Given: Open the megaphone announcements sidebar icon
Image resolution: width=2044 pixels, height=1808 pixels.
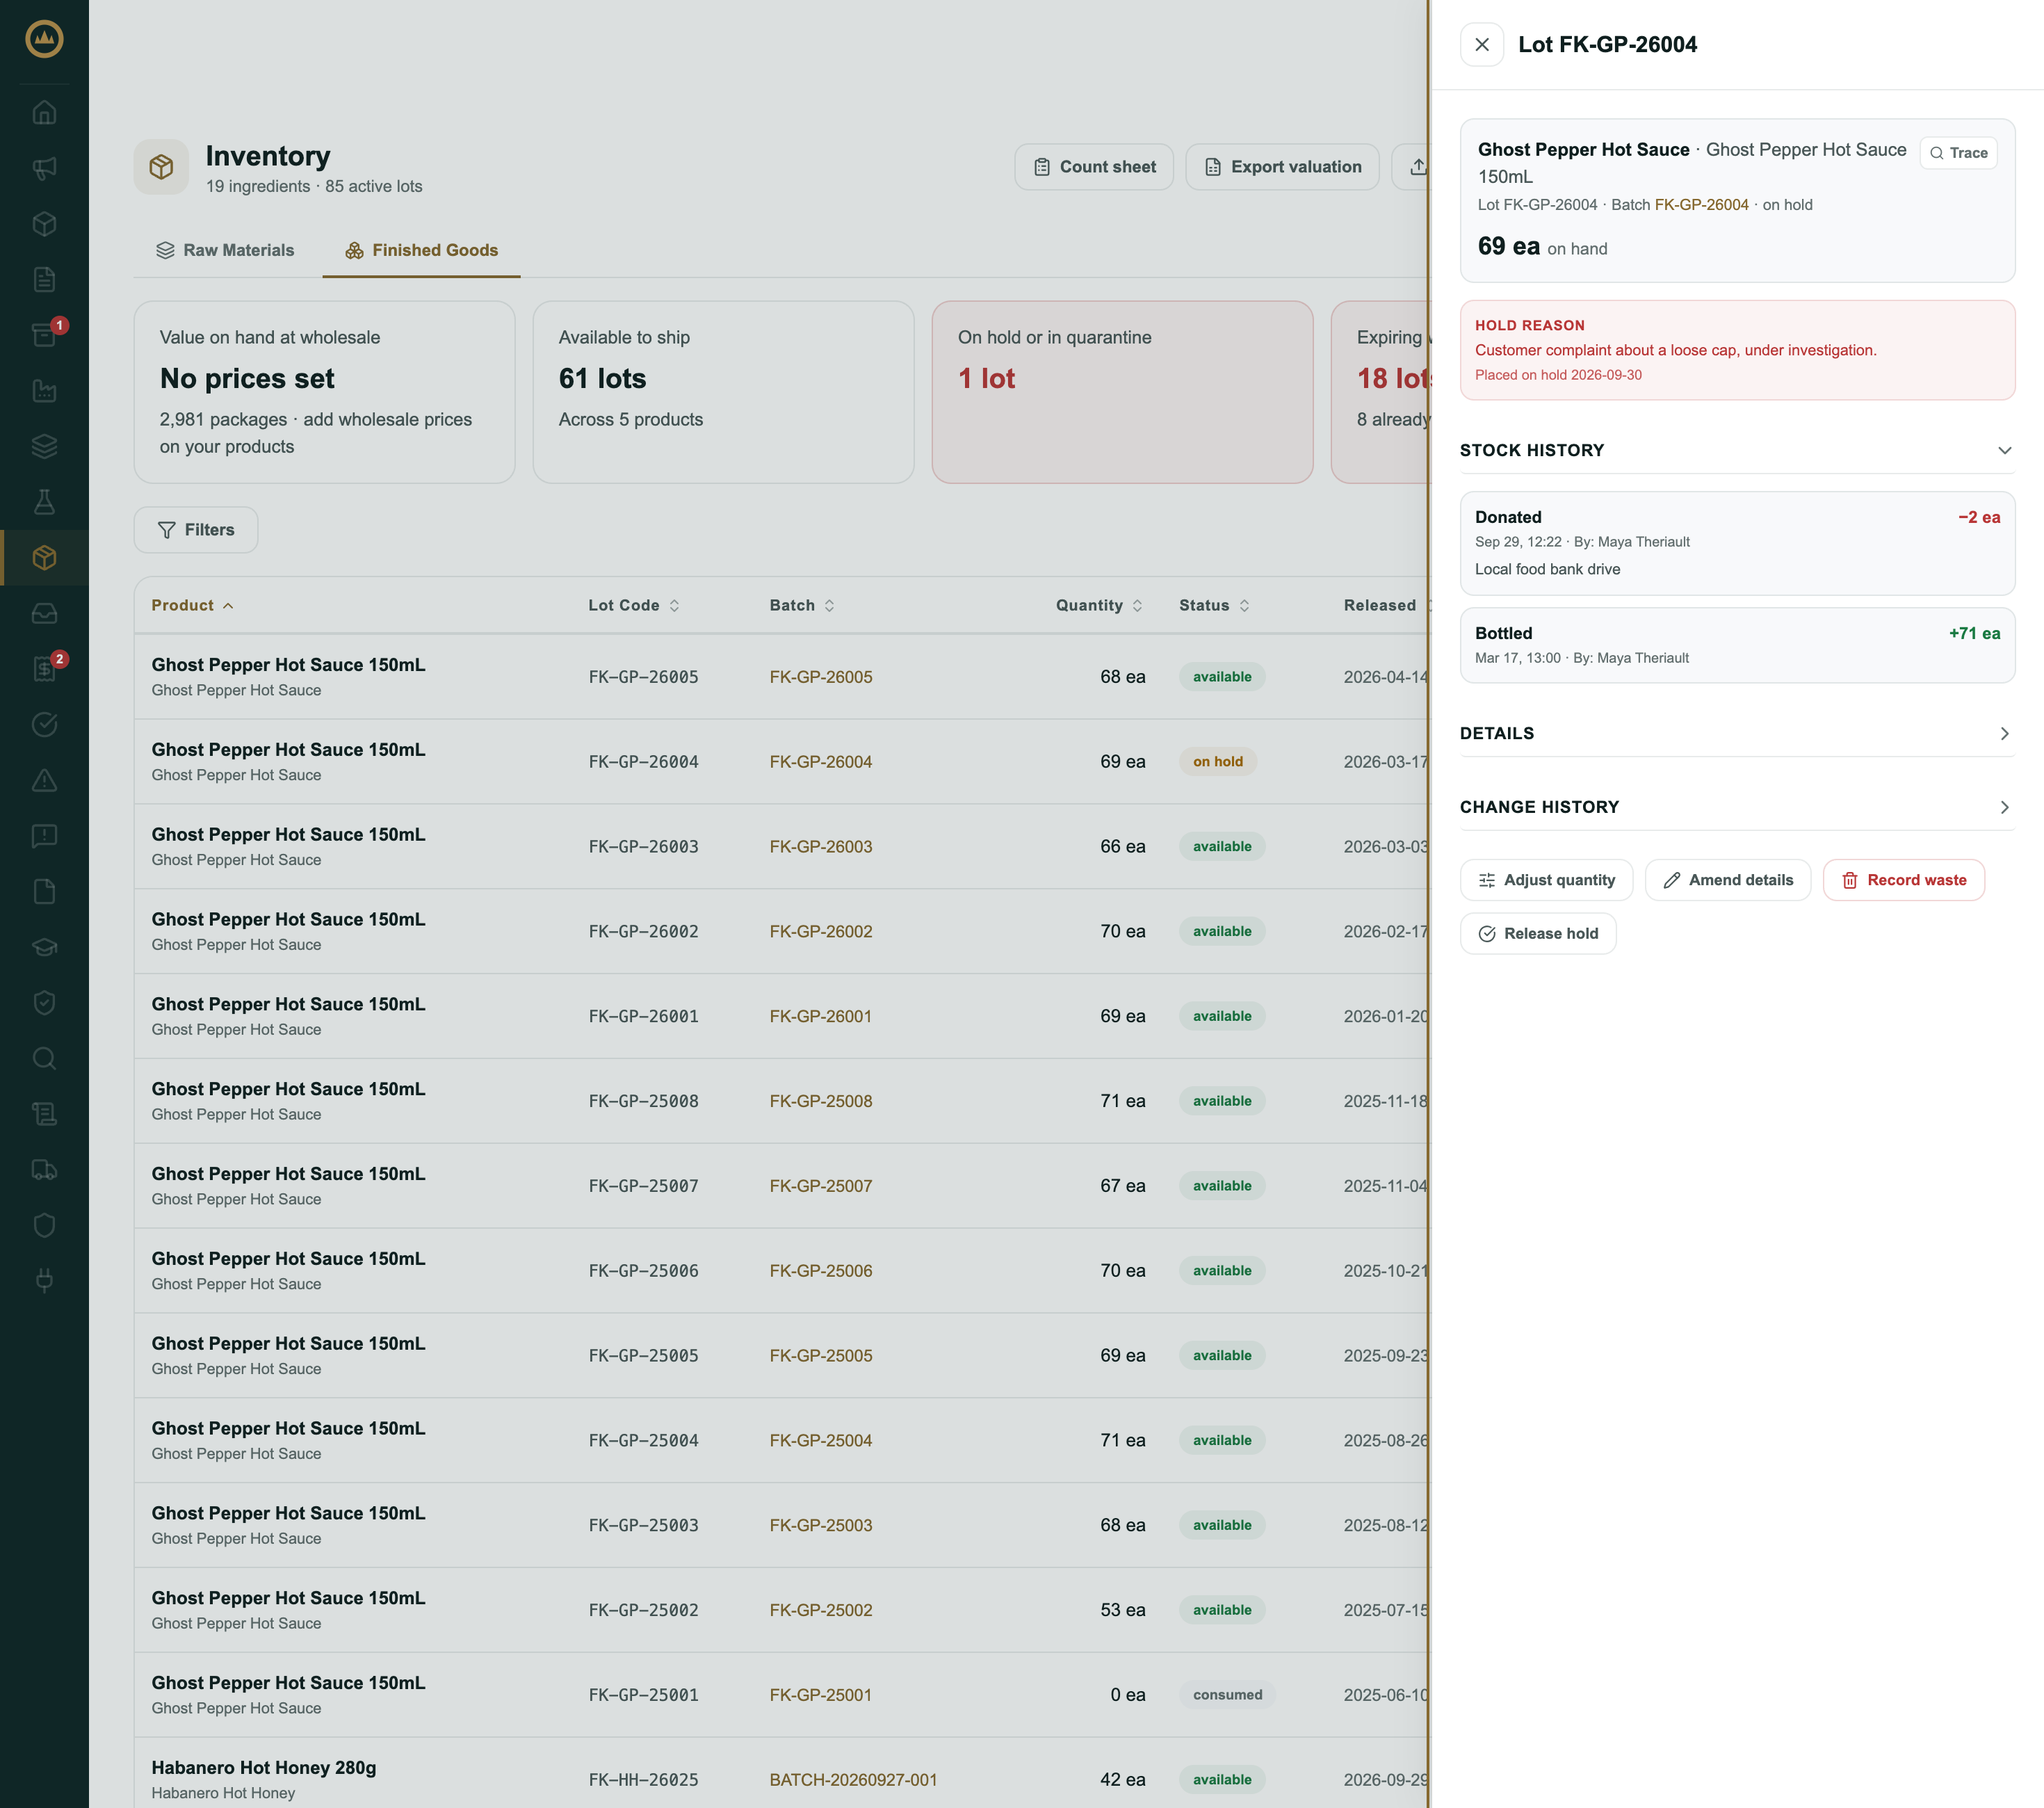Looking at the screenshot, I should [44, 168].
